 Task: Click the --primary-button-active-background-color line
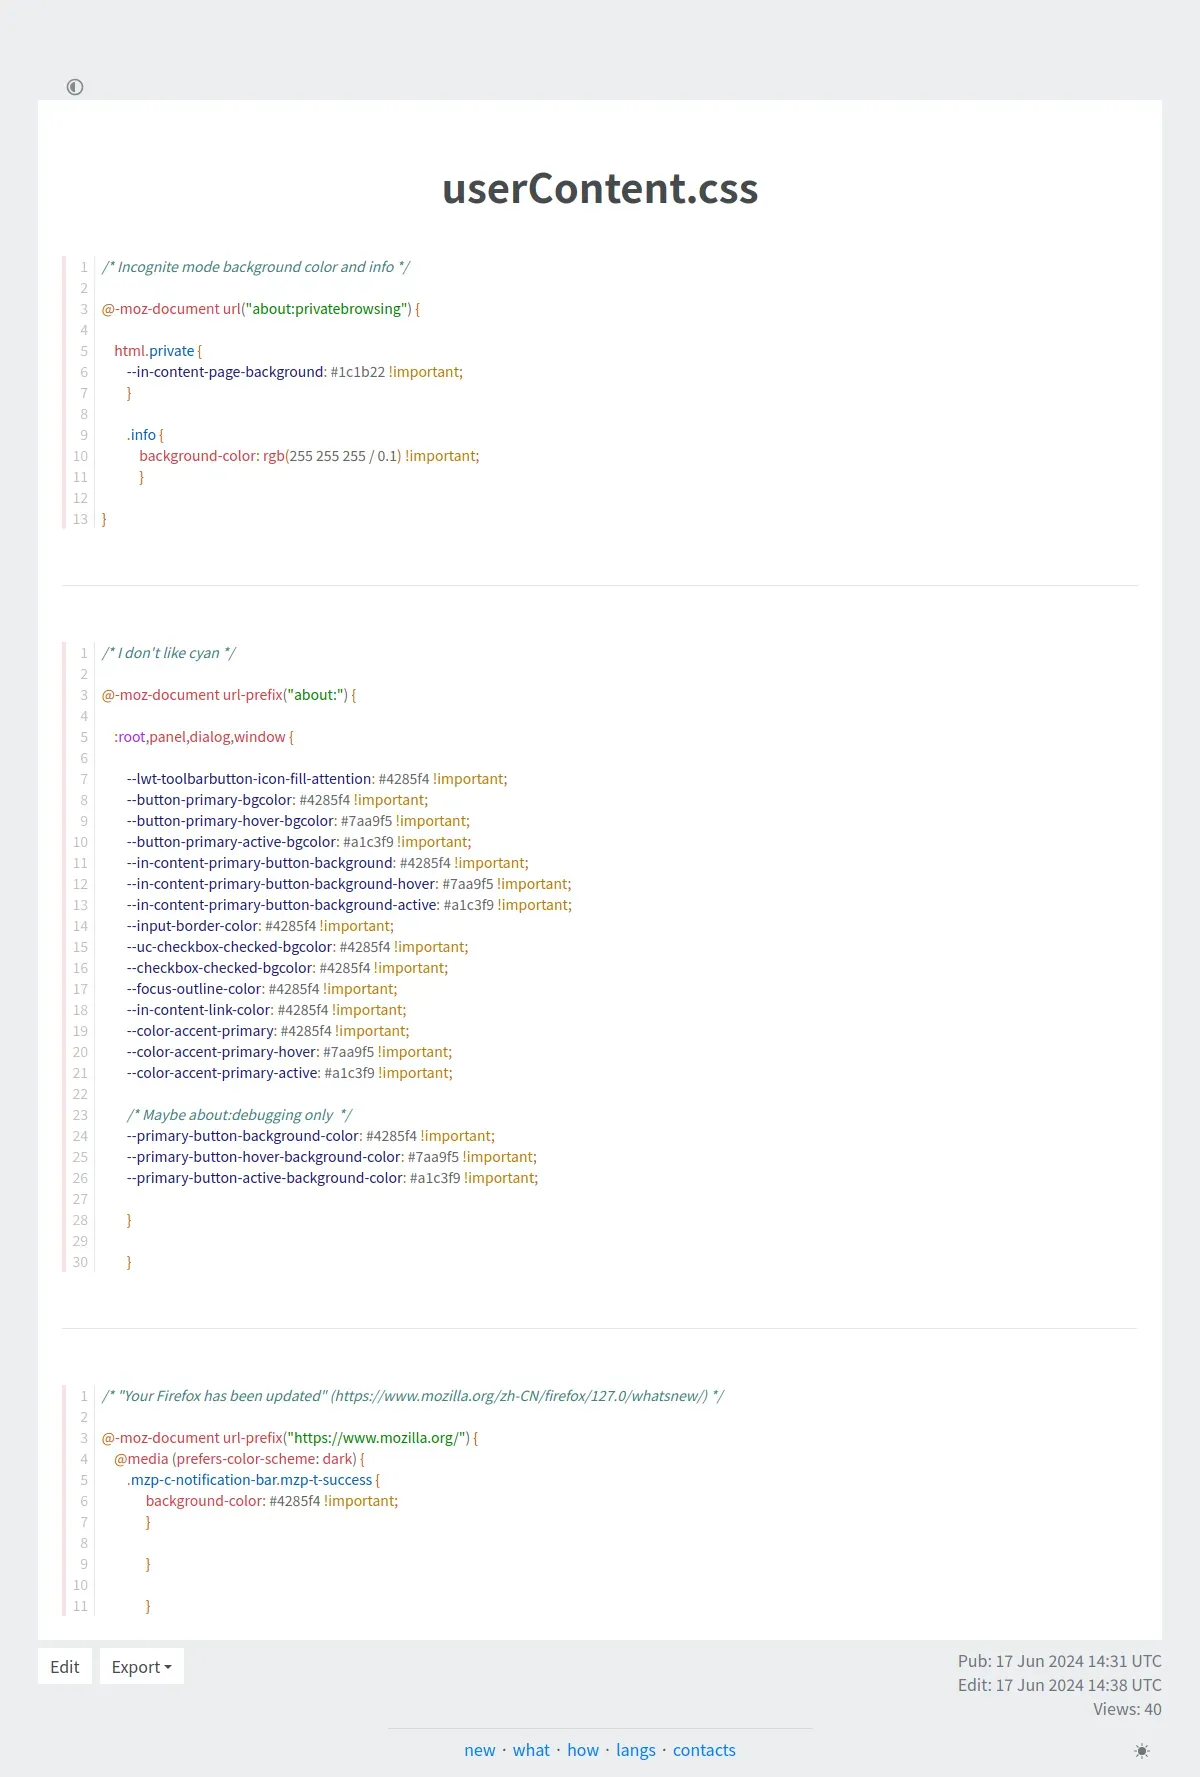point(333,1178)
